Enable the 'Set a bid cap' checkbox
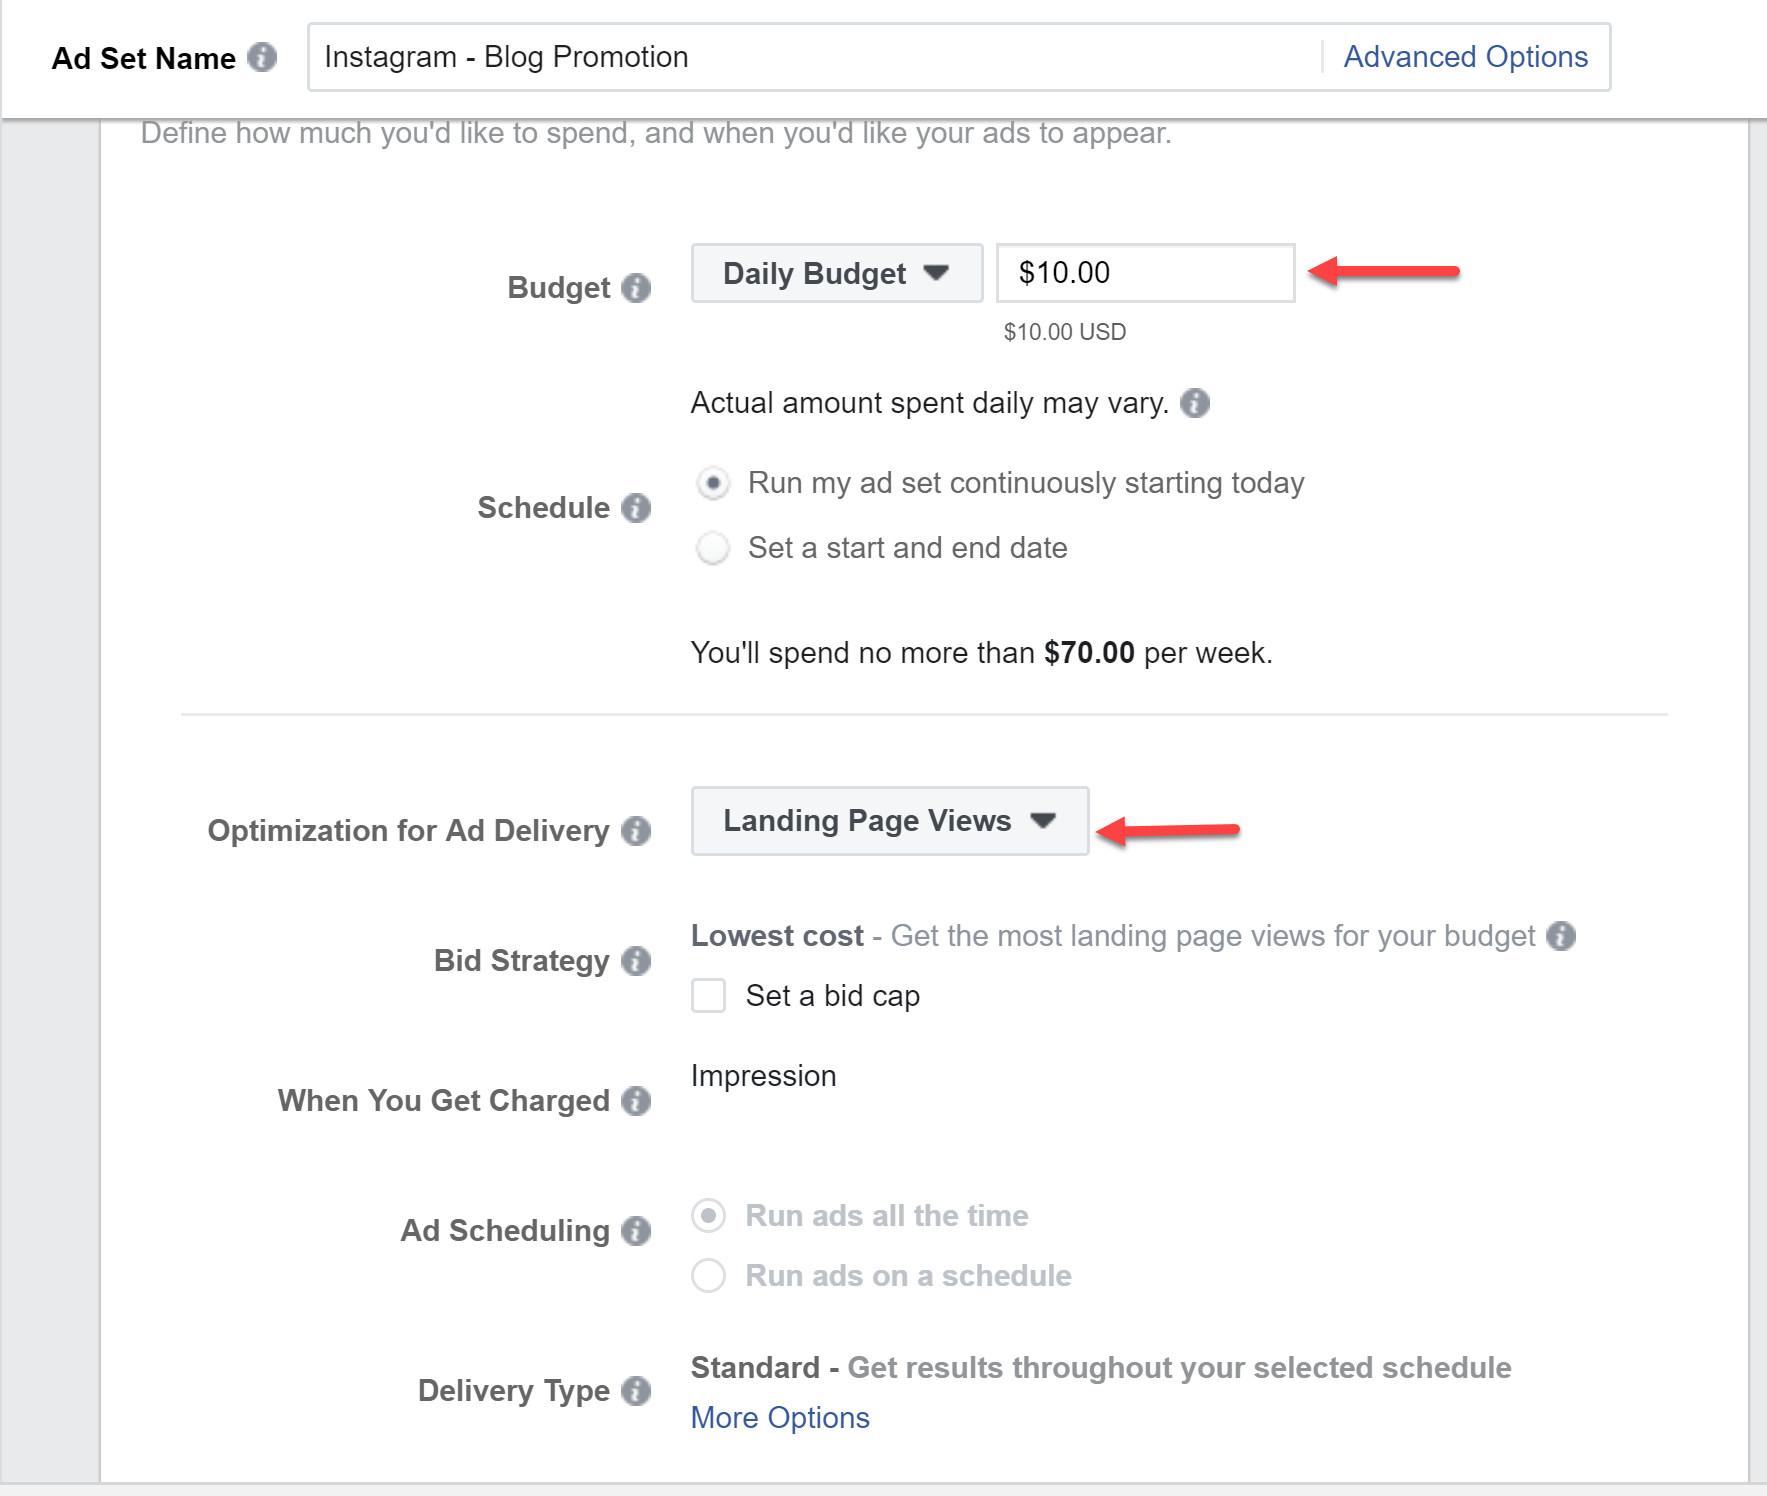The width and height of the screenshot is (1767, 1496). (x=709, y=996)
